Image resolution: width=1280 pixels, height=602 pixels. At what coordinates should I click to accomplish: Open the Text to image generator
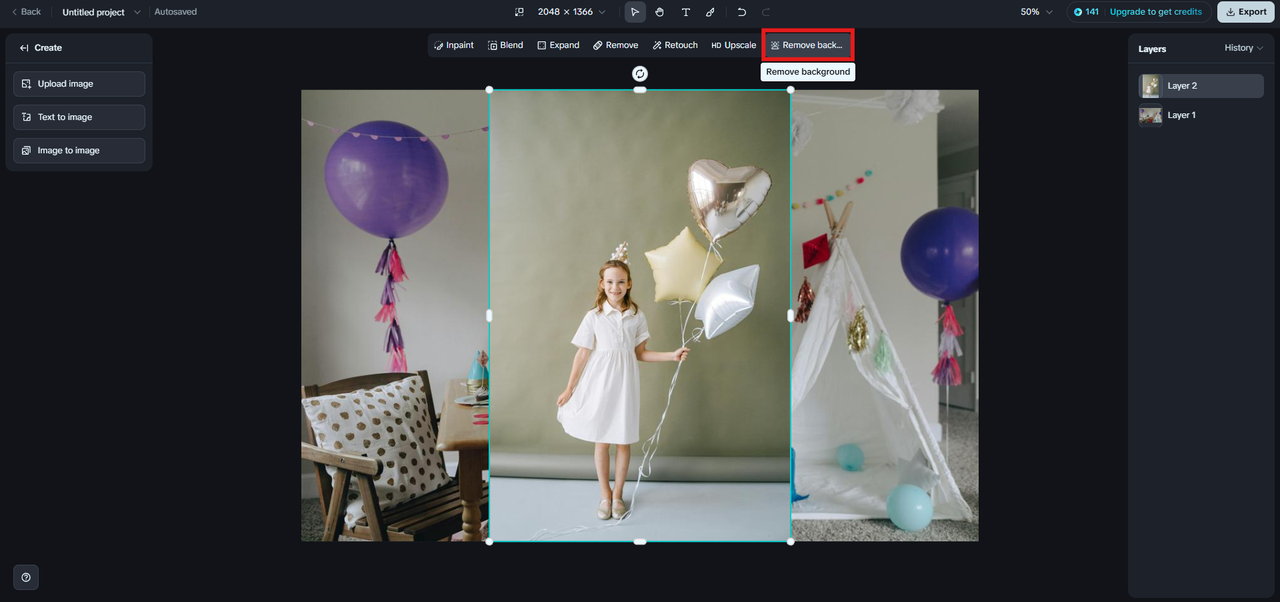(x=79, y=117)
